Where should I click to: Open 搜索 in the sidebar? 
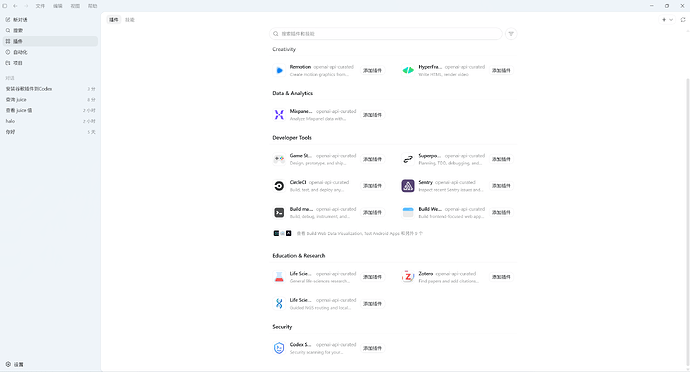(x=50, y=30)
